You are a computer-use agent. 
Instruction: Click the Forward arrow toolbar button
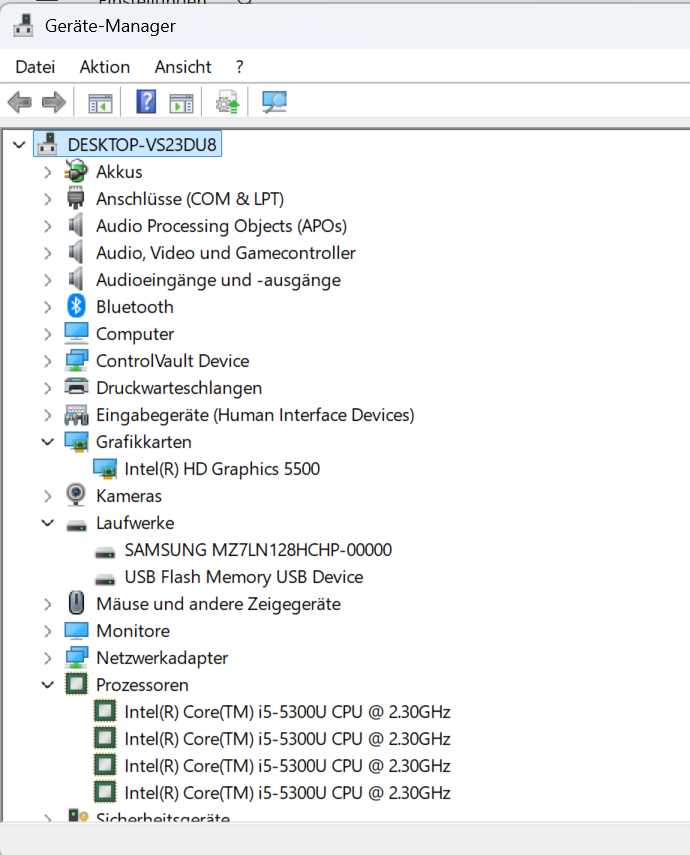[x=53, y=102]
